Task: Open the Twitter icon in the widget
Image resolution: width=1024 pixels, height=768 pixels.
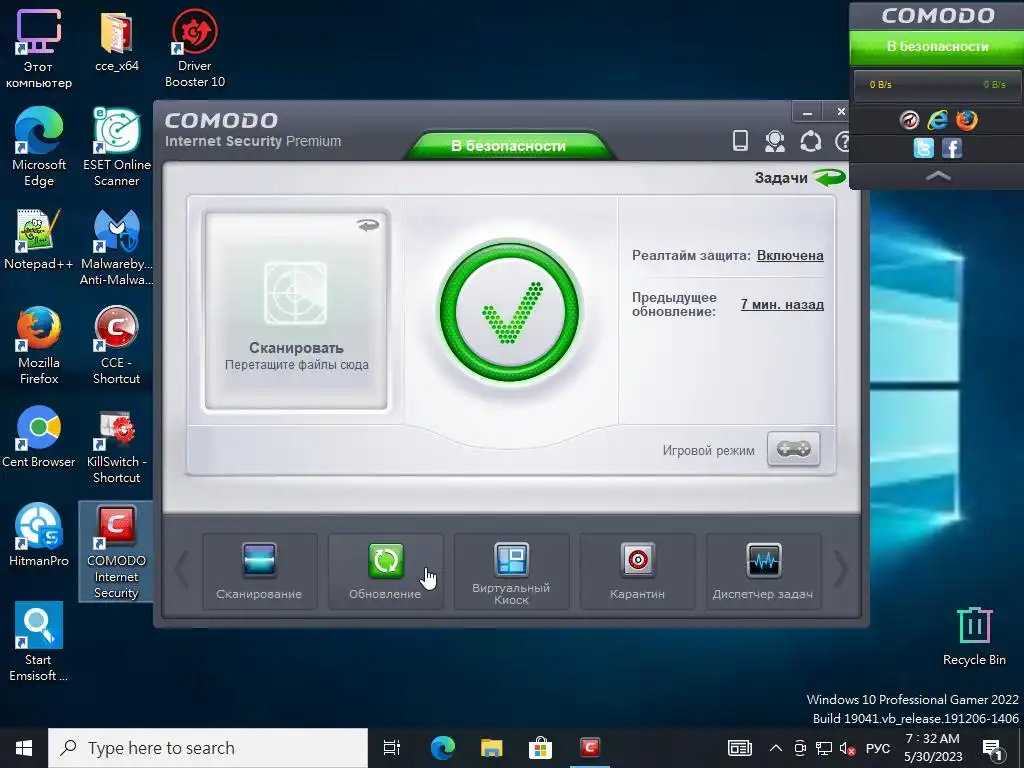Action: tap(923, 148)
